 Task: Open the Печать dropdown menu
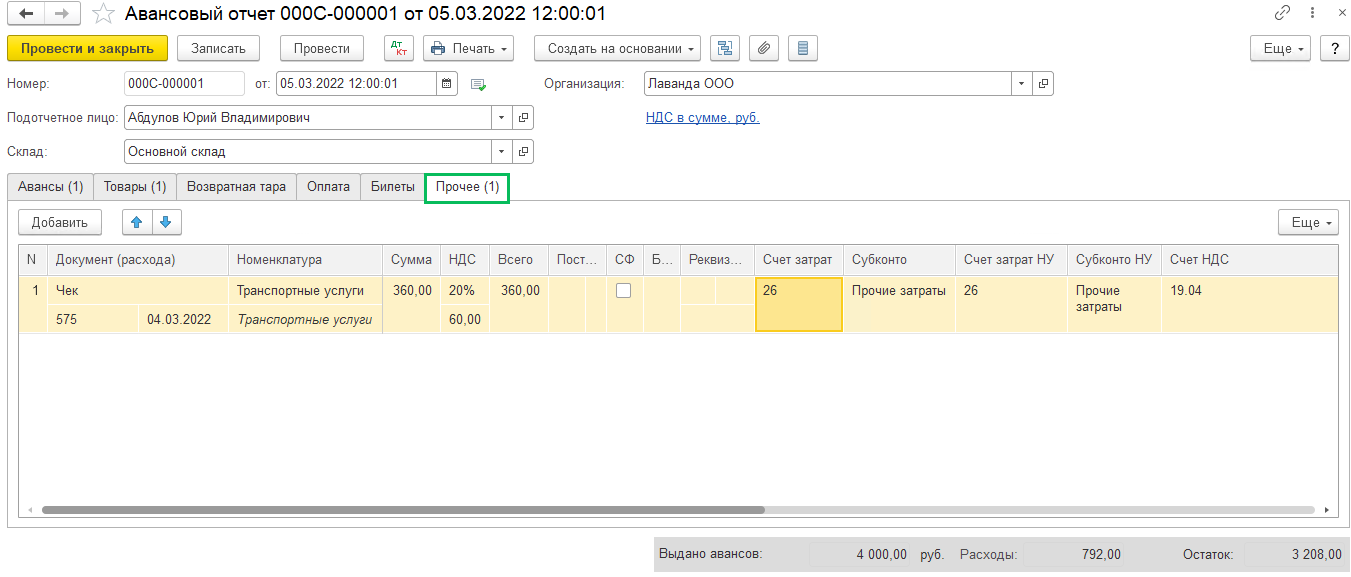[468, 48]
